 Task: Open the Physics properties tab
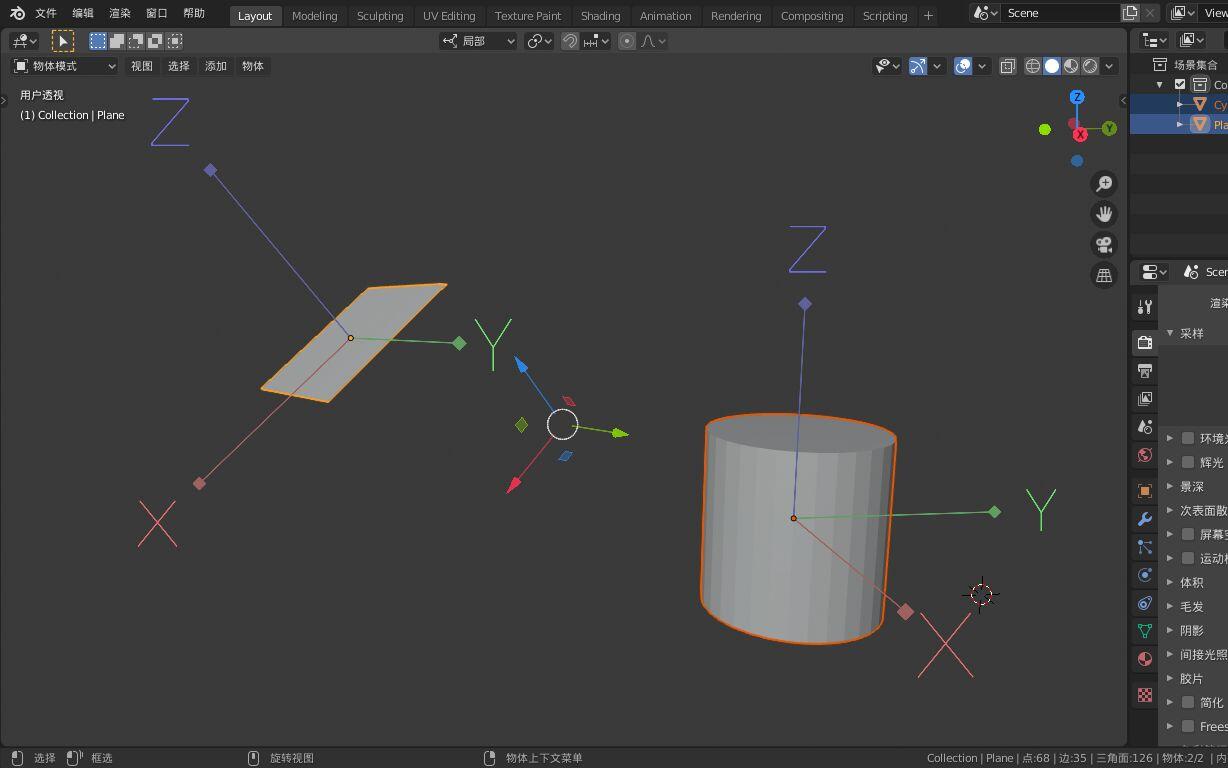click(1145, 575)
